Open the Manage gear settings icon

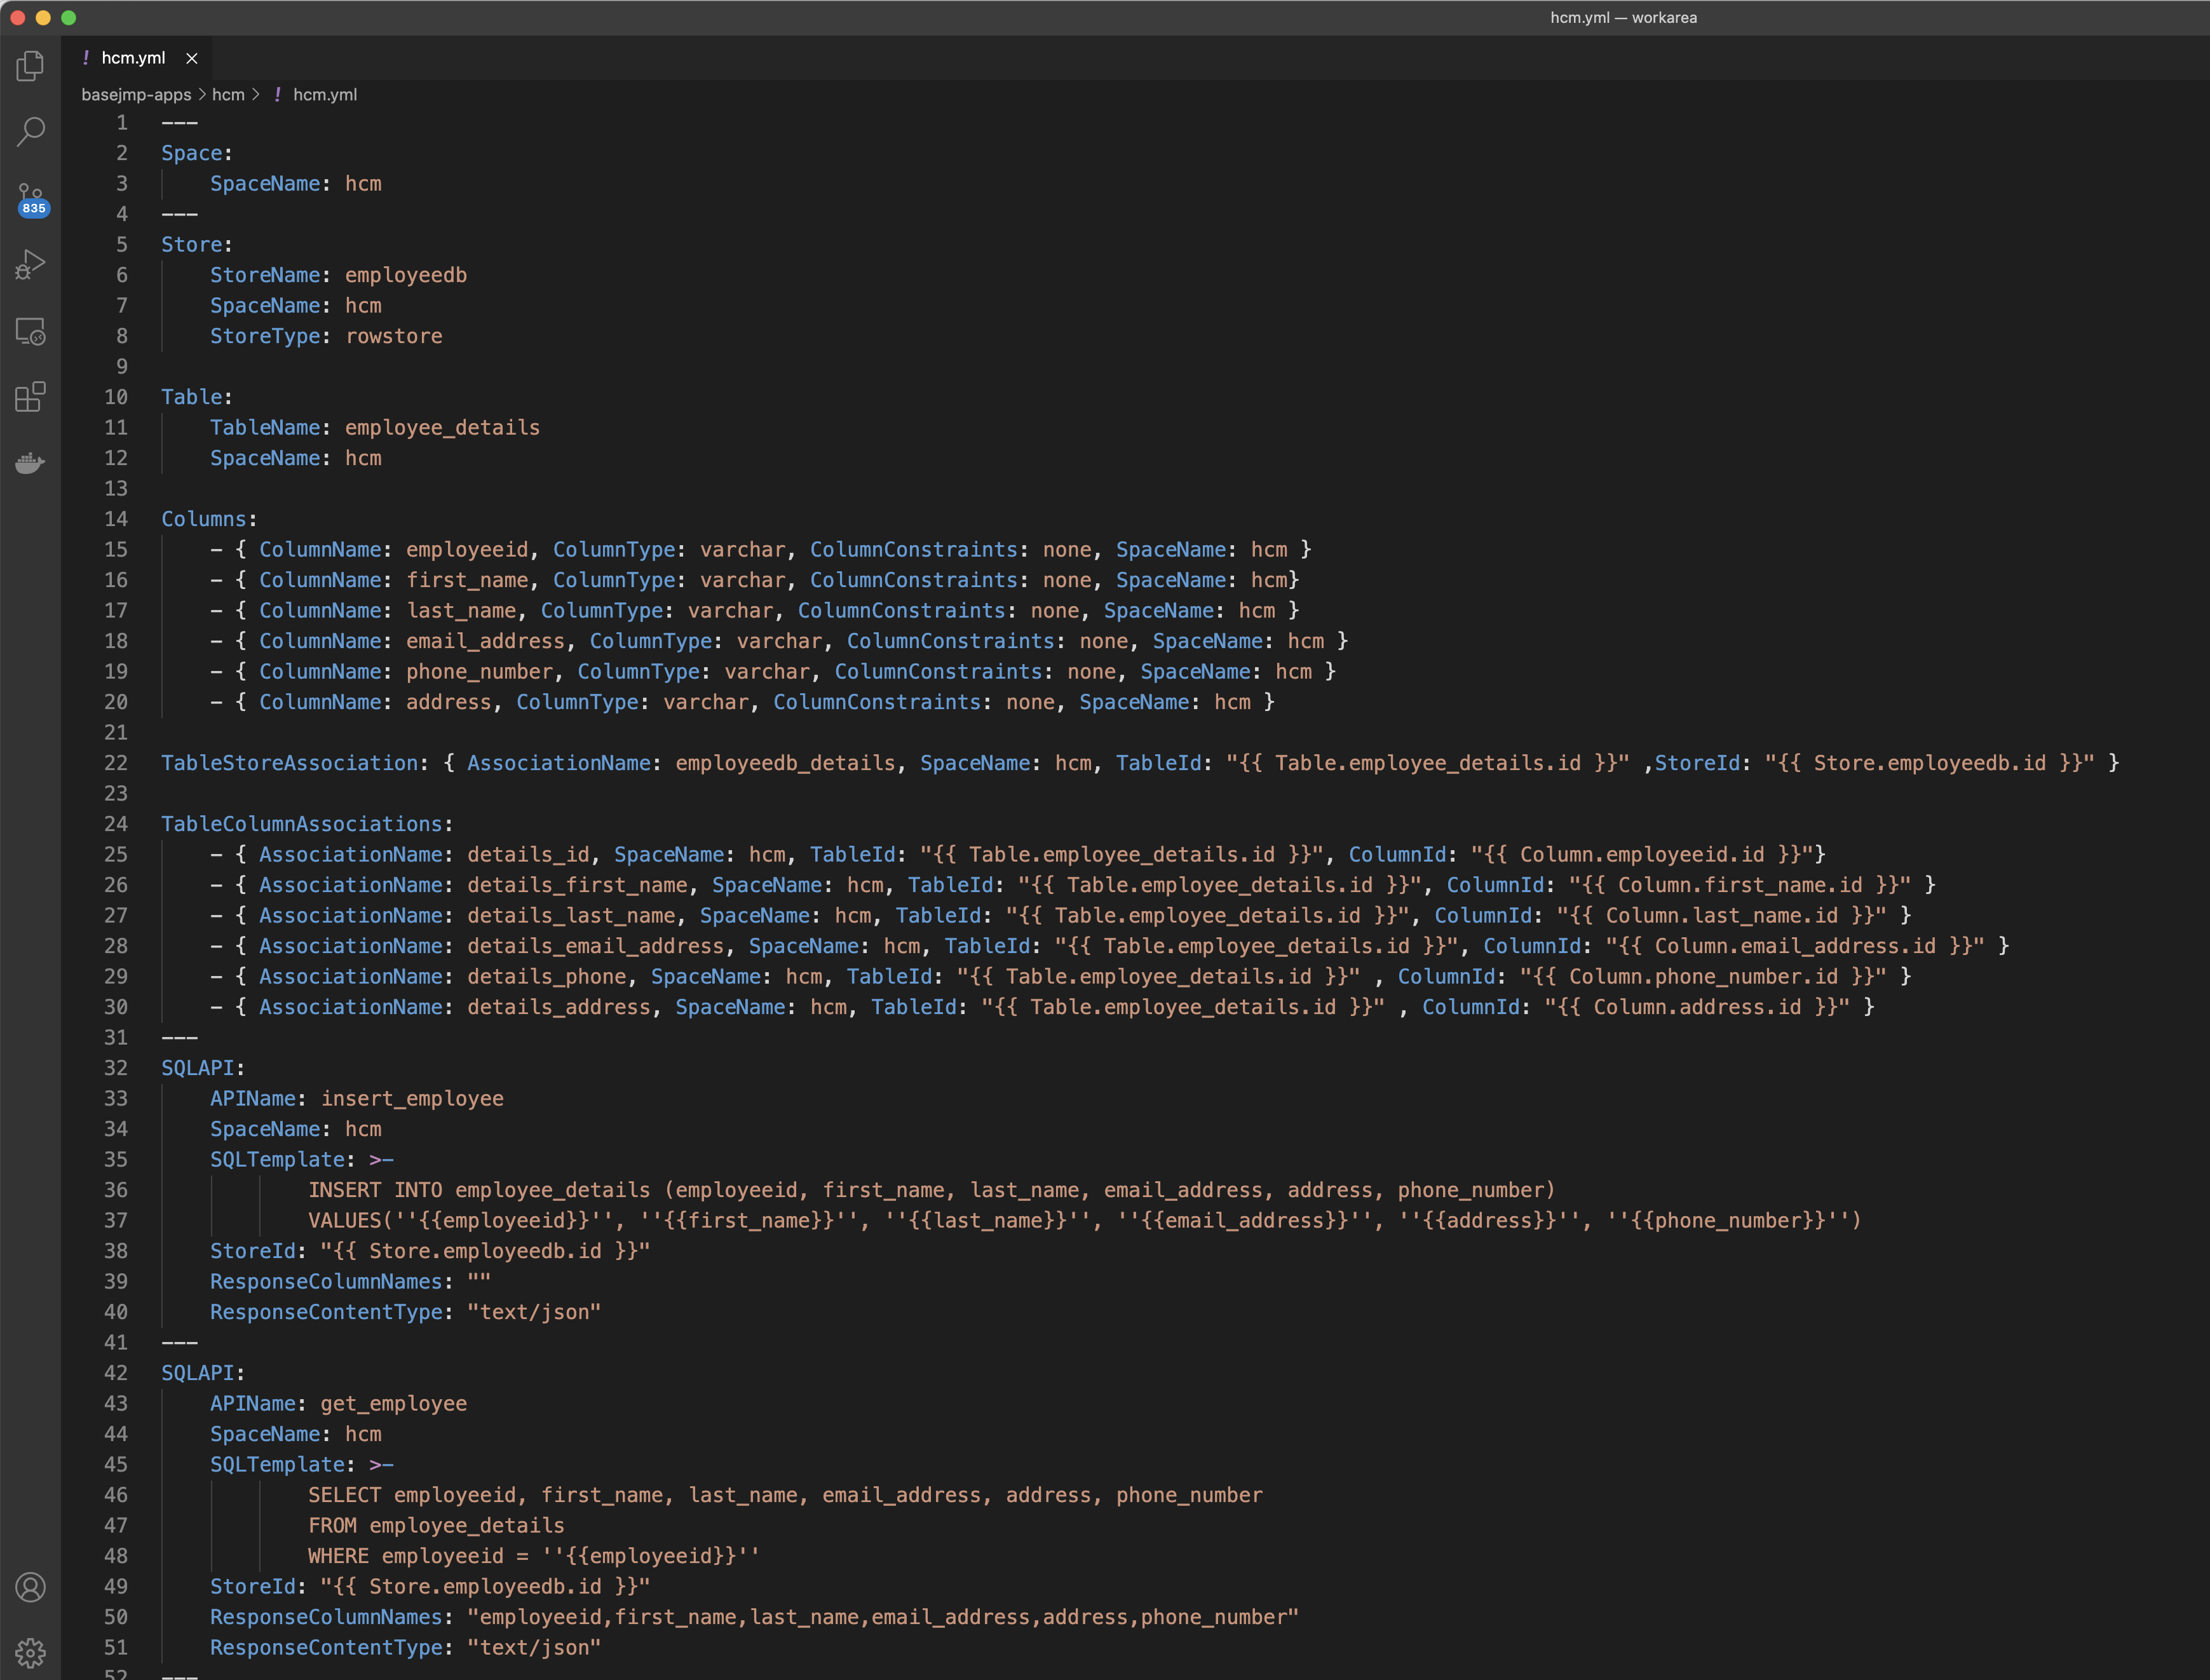(x=30, y=1653)
